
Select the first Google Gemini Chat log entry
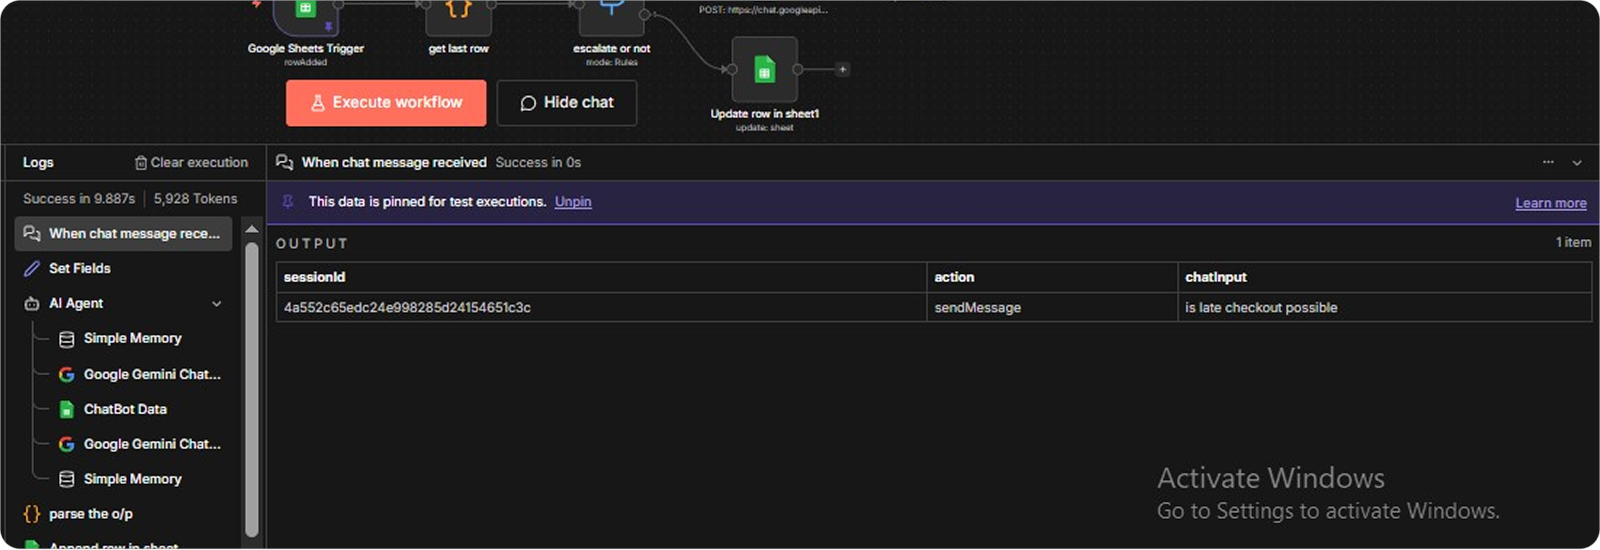tap(151, 374)
